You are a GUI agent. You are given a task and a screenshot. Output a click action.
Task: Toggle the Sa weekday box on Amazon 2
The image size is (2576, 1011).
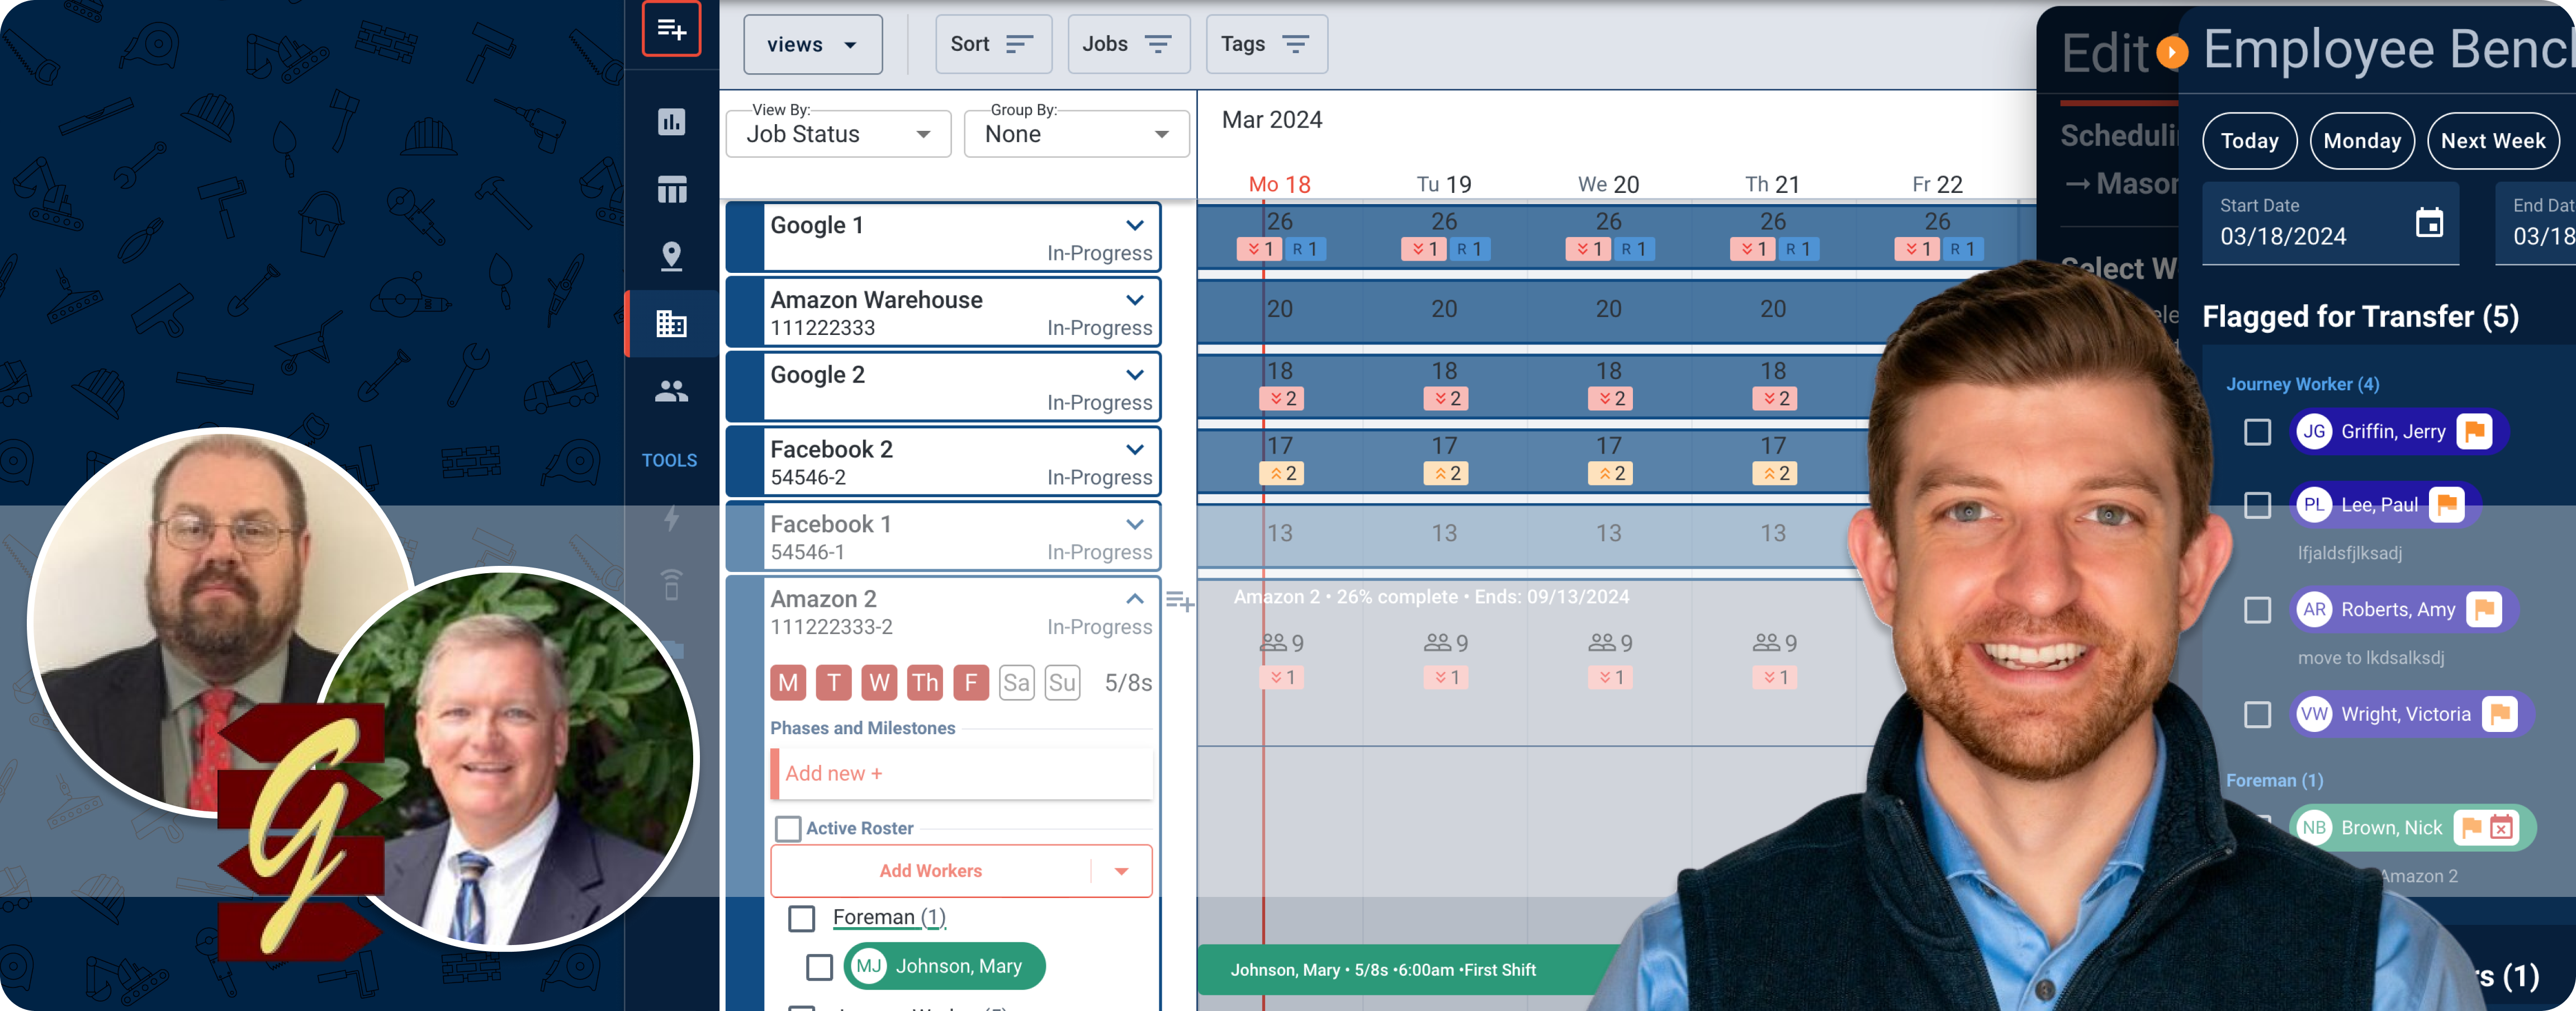(1016, 683)
